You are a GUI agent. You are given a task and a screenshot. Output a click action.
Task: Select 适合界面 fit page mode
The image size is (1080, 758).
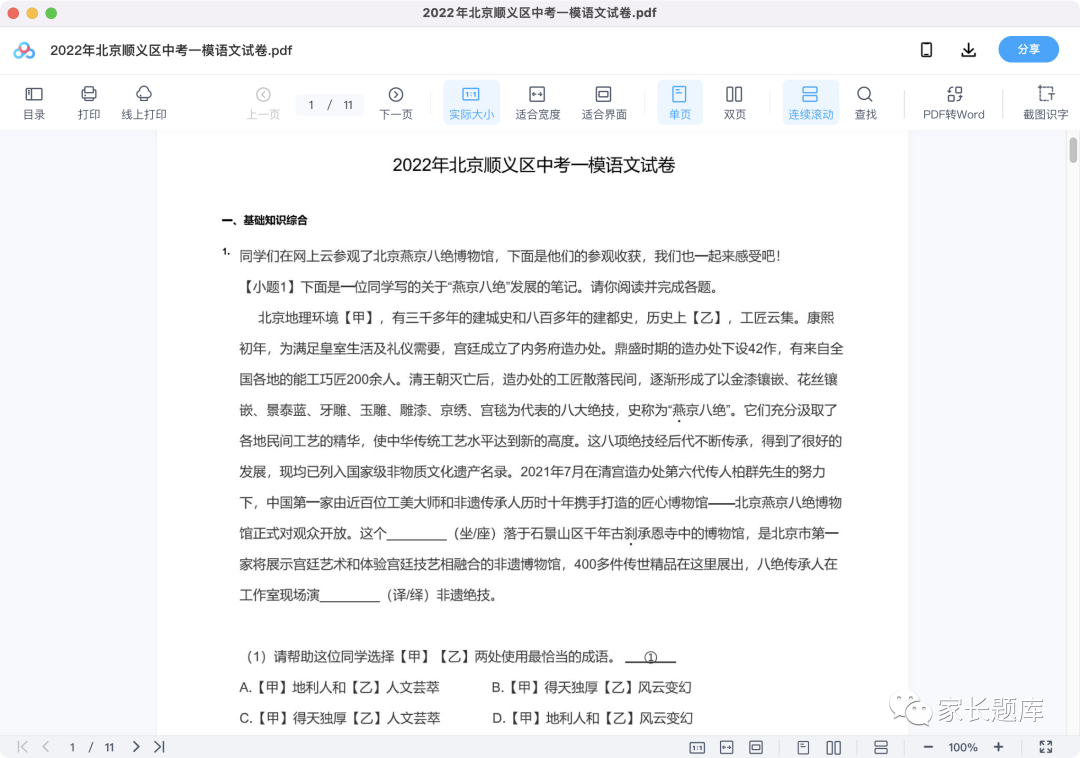(603, 103)
